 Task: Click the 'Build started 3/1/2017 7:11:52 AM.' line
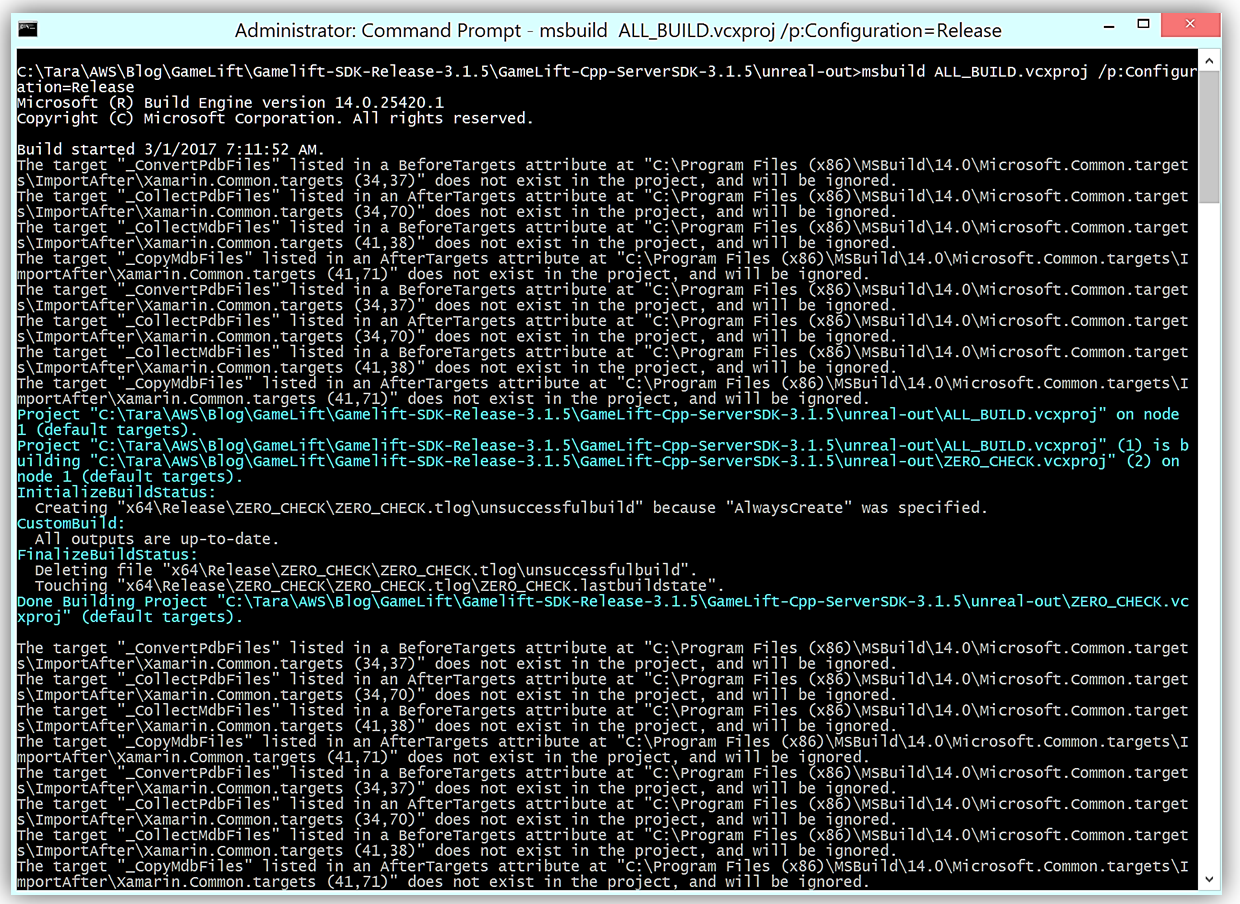click(170, 149)
